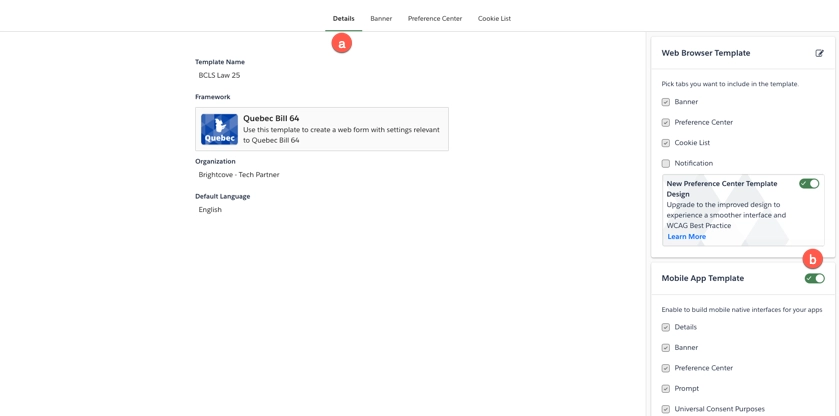The height and width of the screenshot is (416, 839).
Task: Open the Preference Center tab
Action: (434, 18)
